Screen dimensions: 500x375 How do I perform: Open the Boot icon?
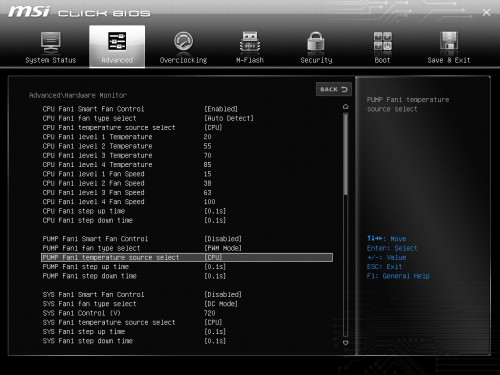tap(382, 42)
